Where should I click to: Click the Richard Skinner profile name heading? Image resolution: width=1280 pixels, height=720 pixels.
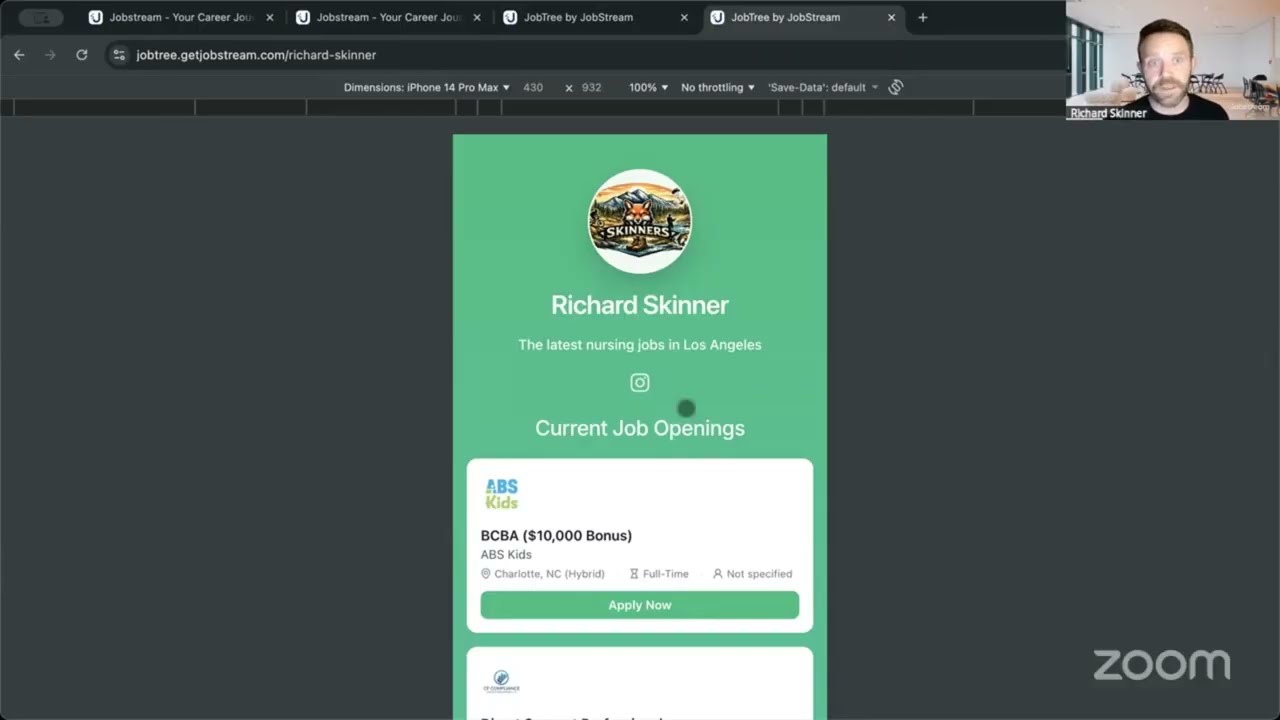(x=640, y=305)
